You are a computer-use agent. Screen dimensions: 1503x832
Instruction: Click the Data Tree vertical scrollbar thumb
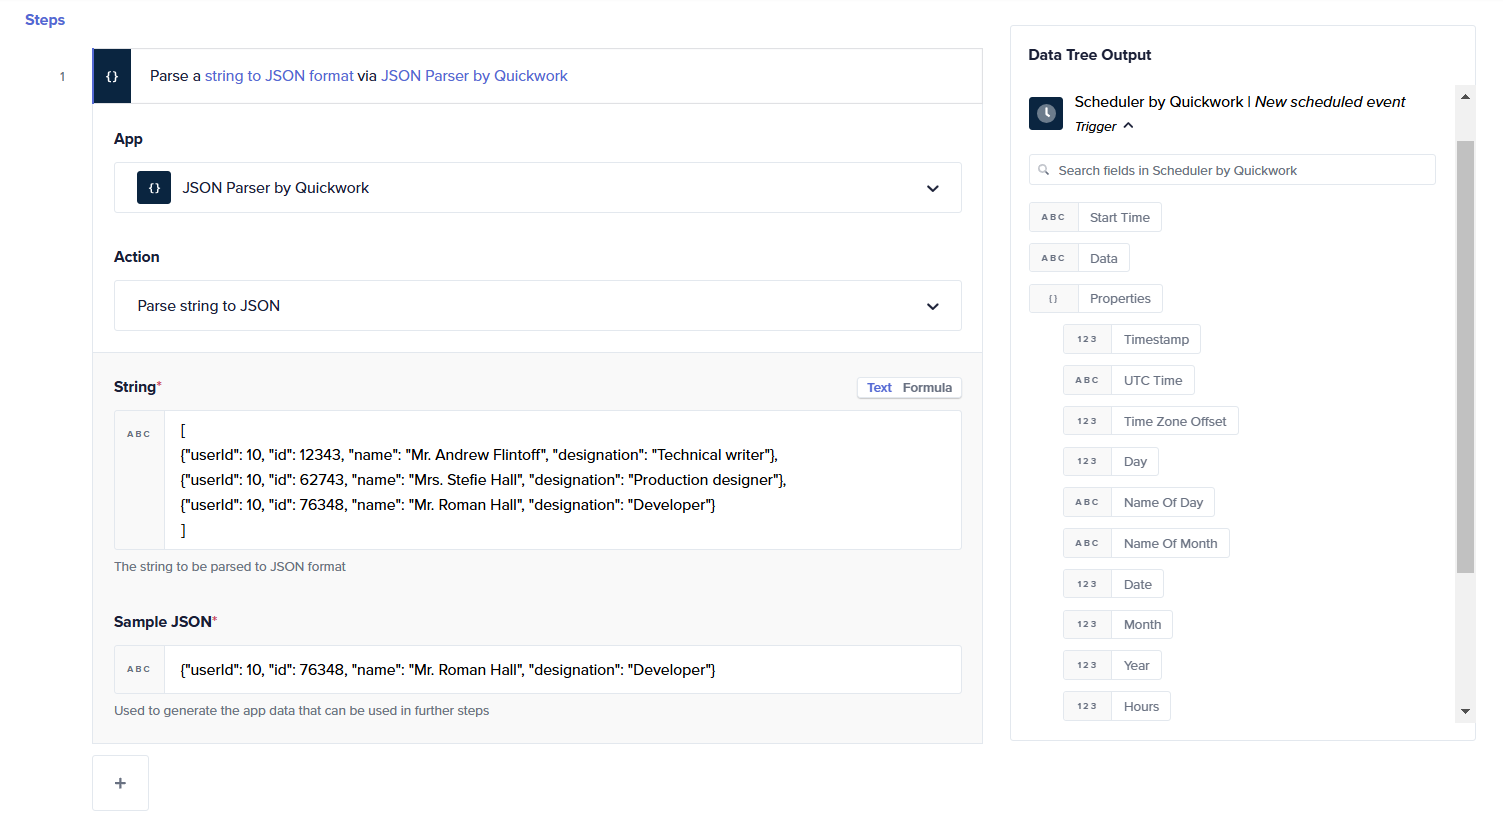point(1465,355)
